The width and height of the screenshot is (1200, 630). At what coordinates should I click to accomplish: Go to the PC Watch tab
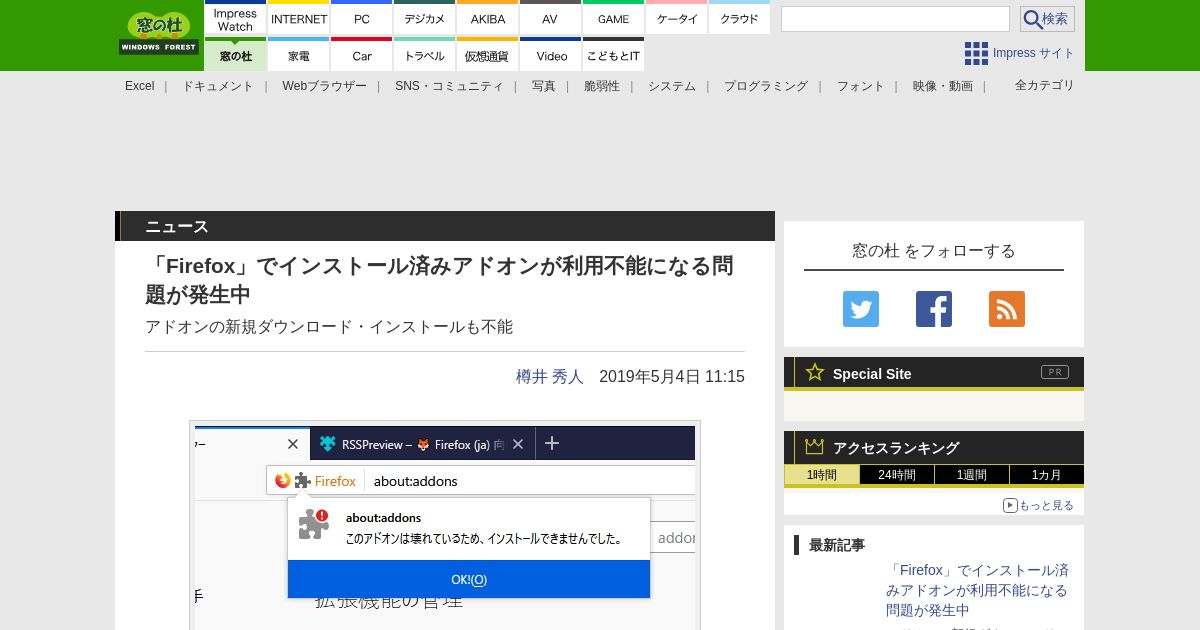361,18
